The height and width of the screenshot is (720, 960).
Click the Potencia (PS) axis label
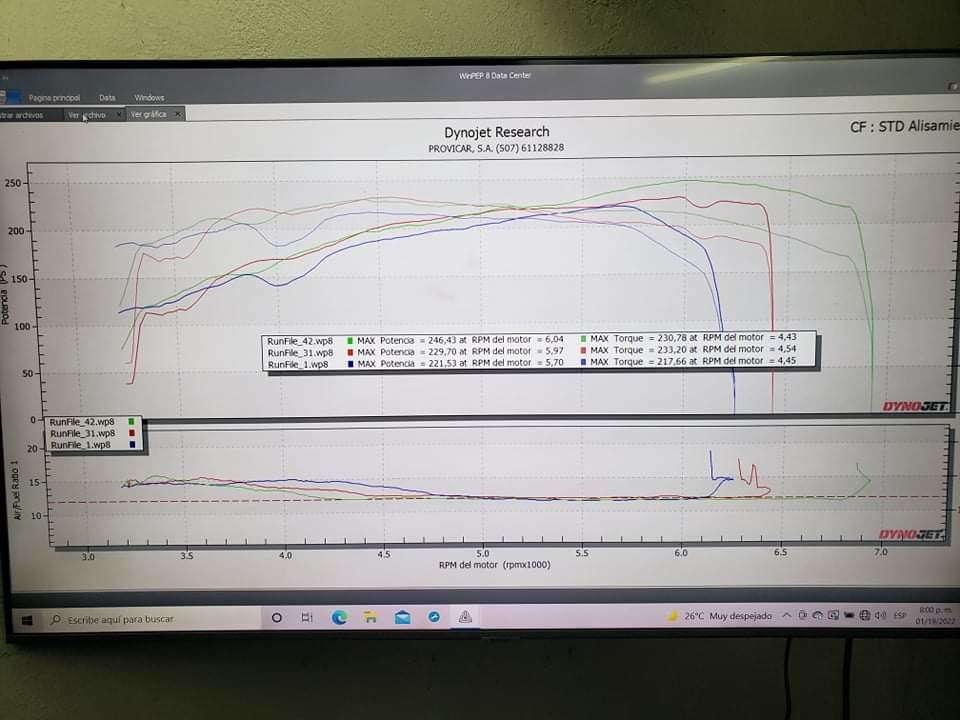(x=5, y=294)
